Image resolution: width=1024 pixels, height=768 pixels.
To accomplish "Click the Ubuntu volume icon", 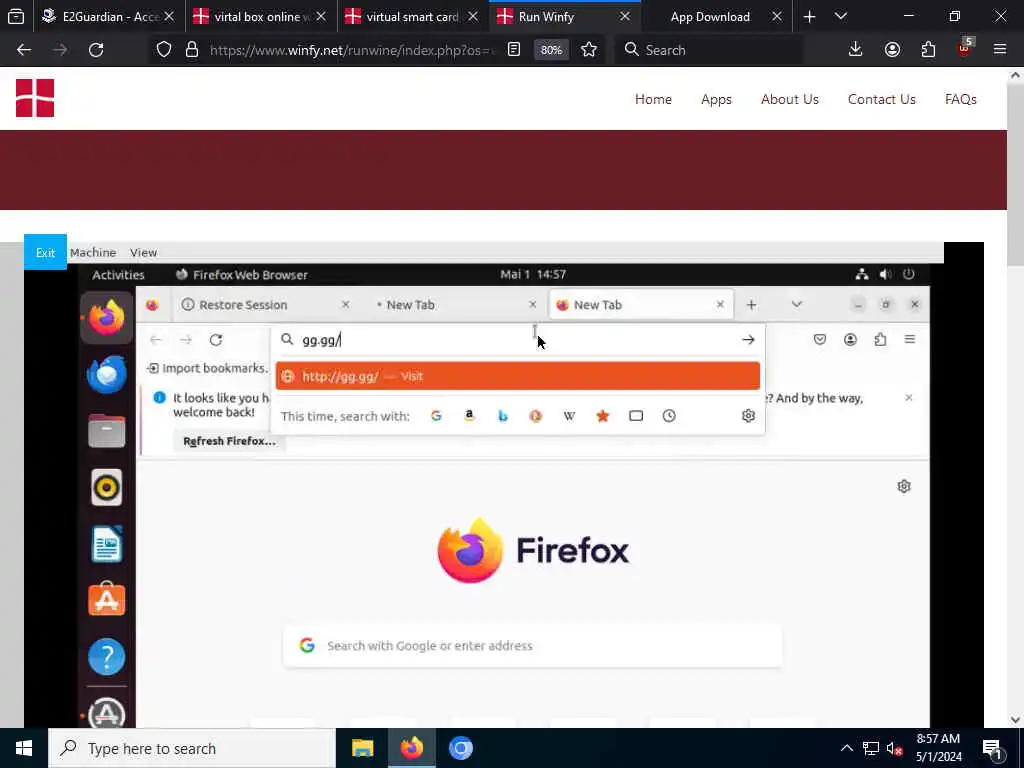I will tap(886, 274).
